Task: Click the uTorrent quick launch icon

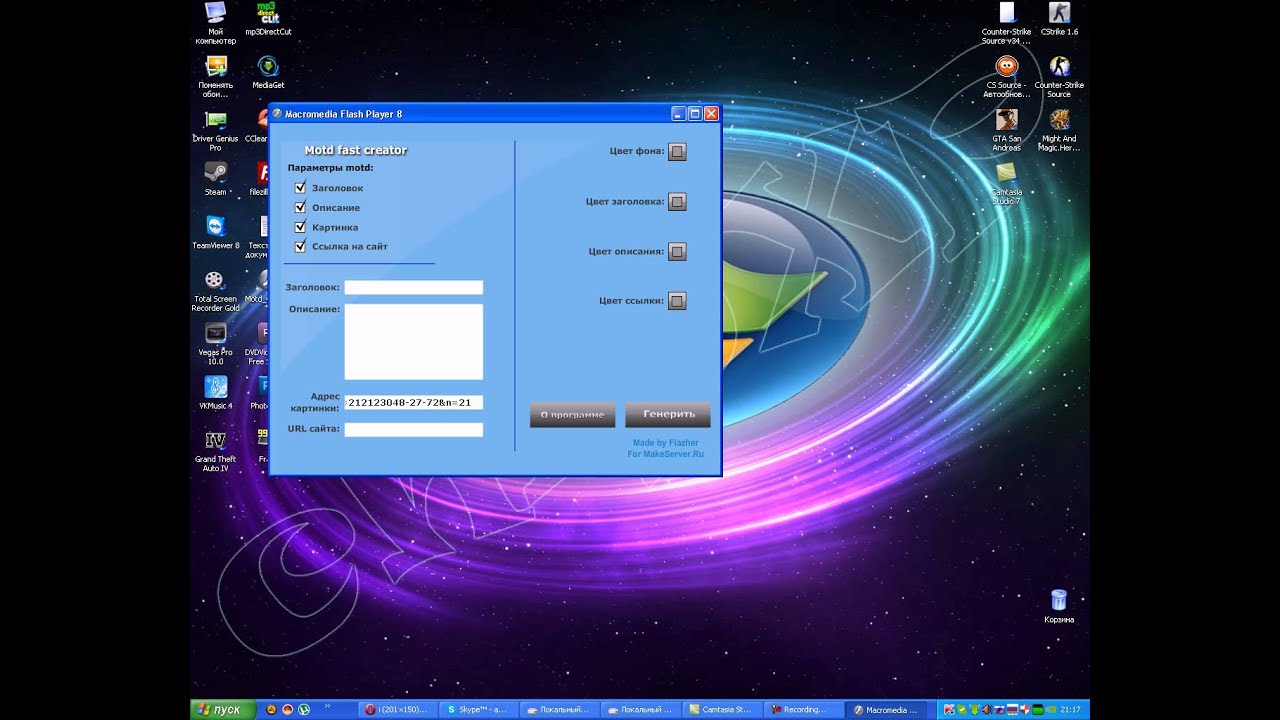Action: click(x=304, y=709)
